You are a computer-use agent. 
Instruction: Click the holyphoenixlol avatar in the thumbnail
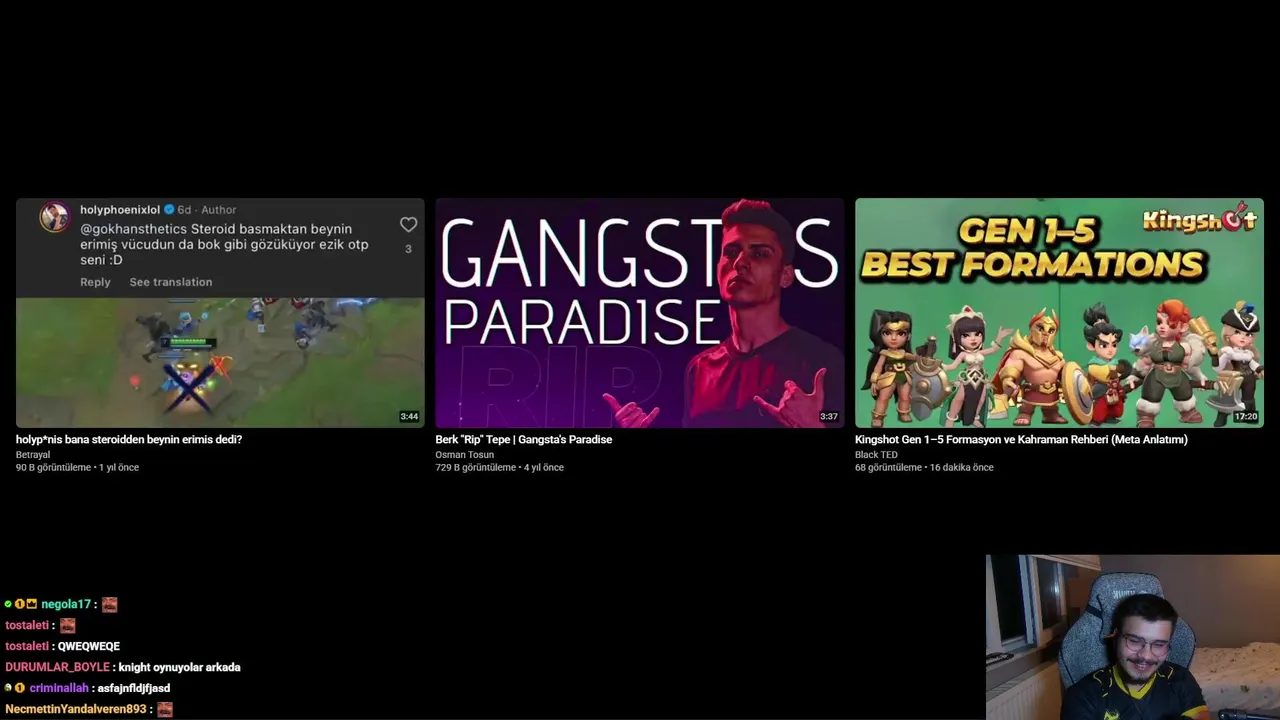pyautogui.click(x=55, y=217)
